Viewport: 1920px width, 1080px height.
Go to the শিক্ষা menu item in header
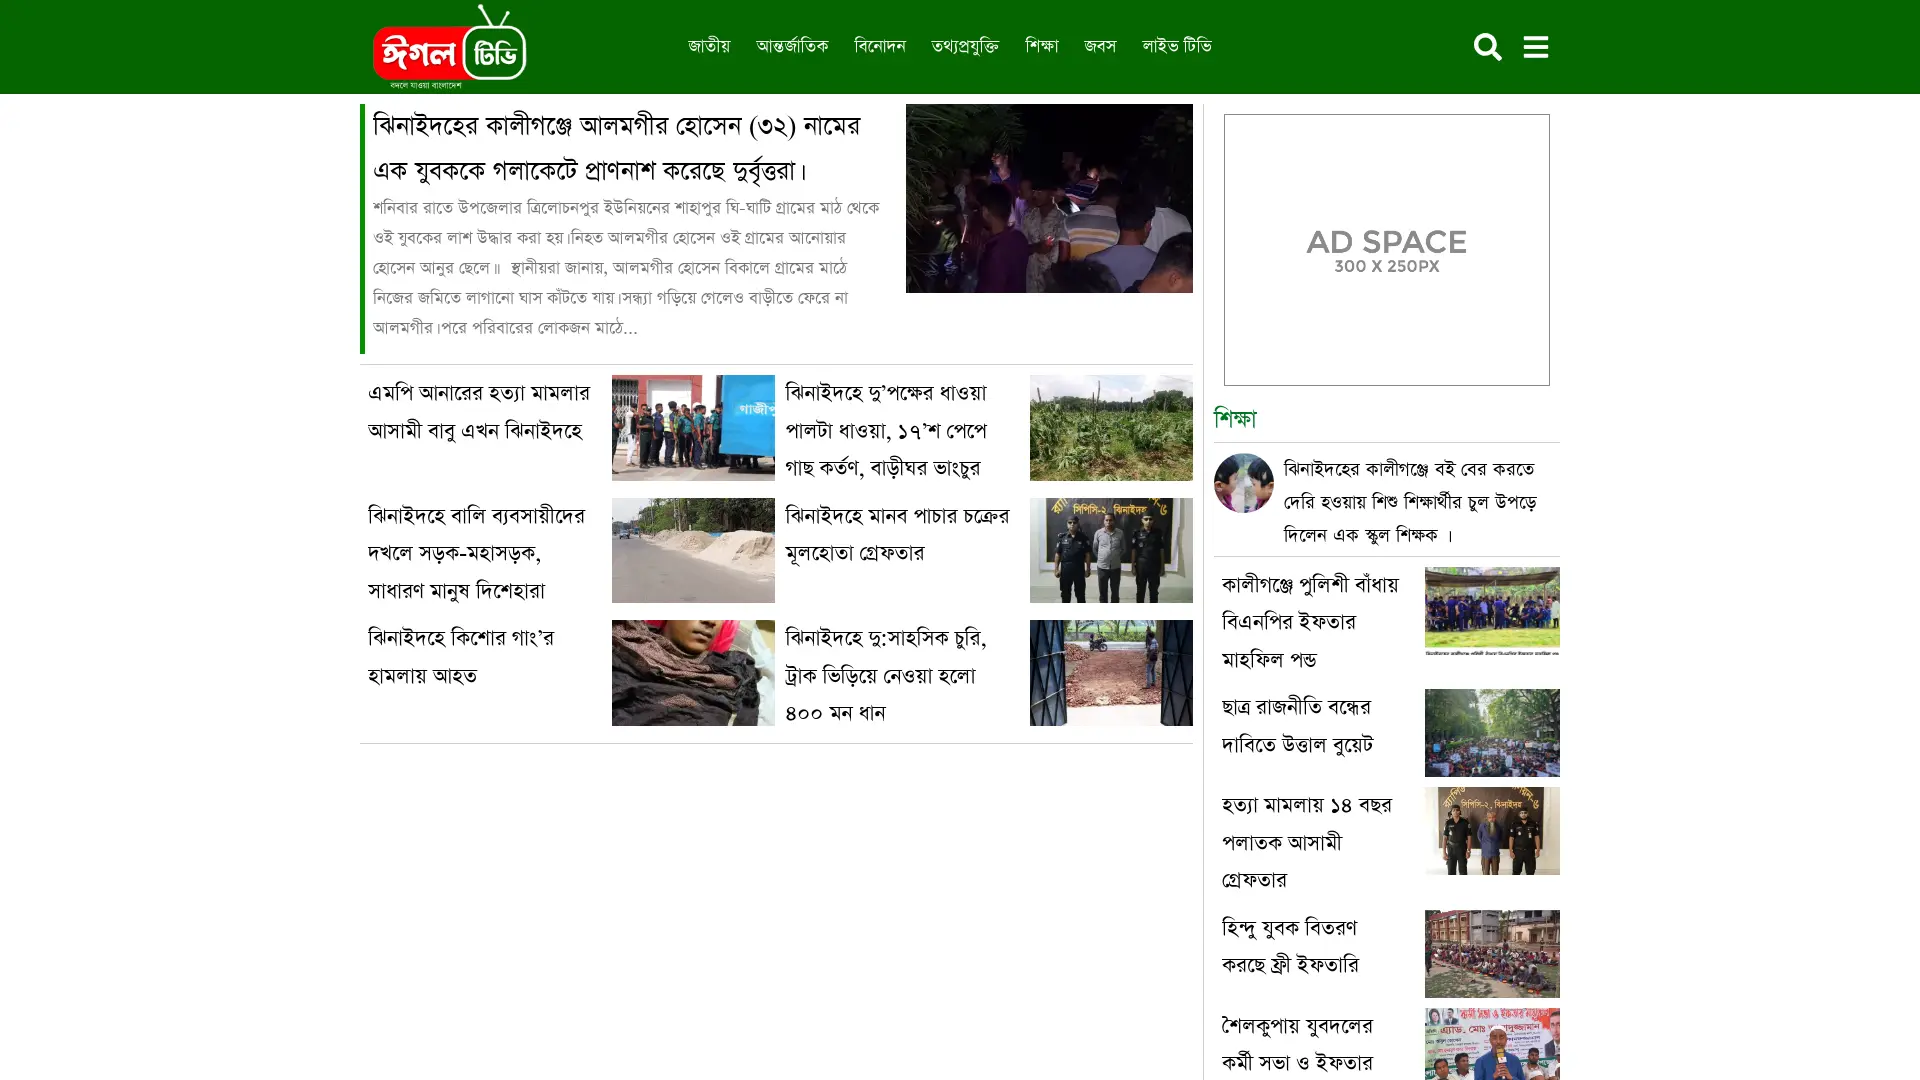pos(1041,46)
